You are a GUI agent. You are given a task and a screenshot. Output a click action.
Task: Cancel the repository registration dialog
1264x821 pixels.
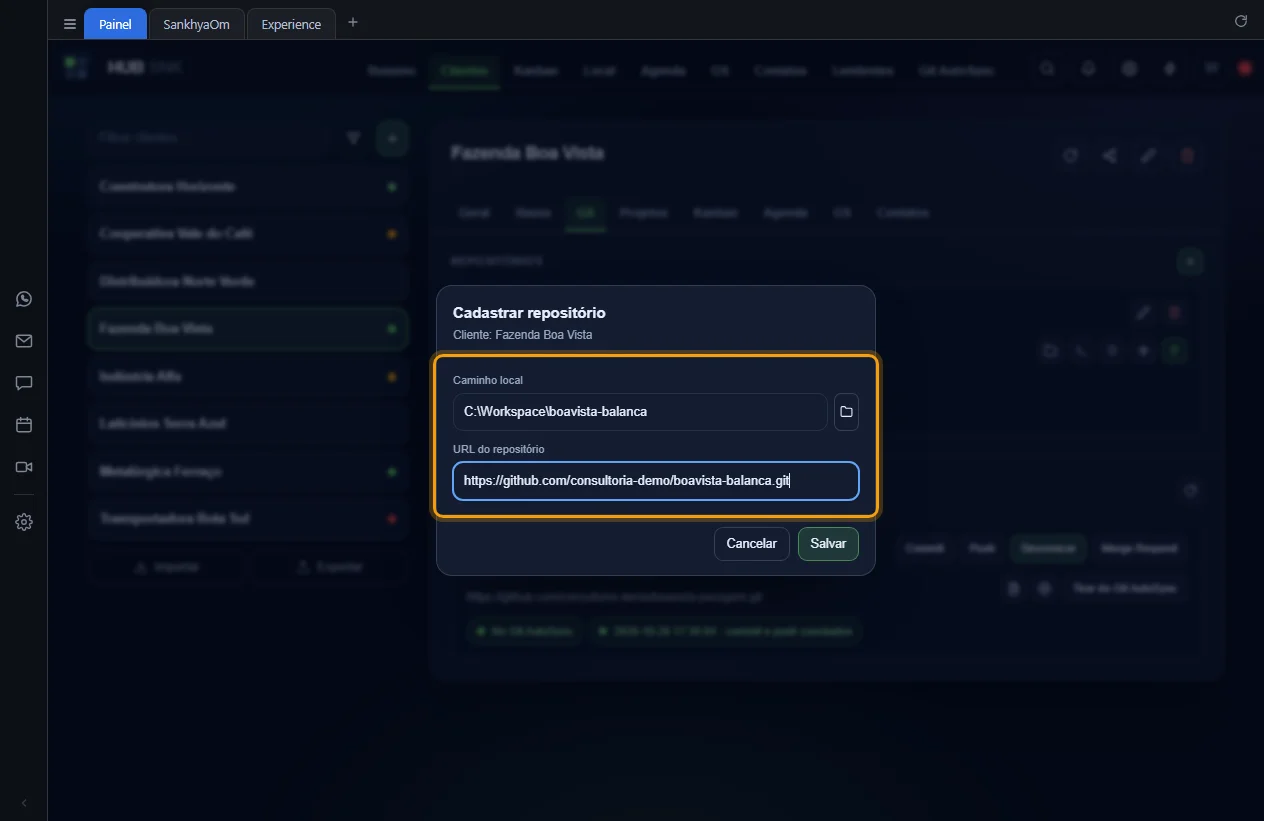(x=752, y=544)
